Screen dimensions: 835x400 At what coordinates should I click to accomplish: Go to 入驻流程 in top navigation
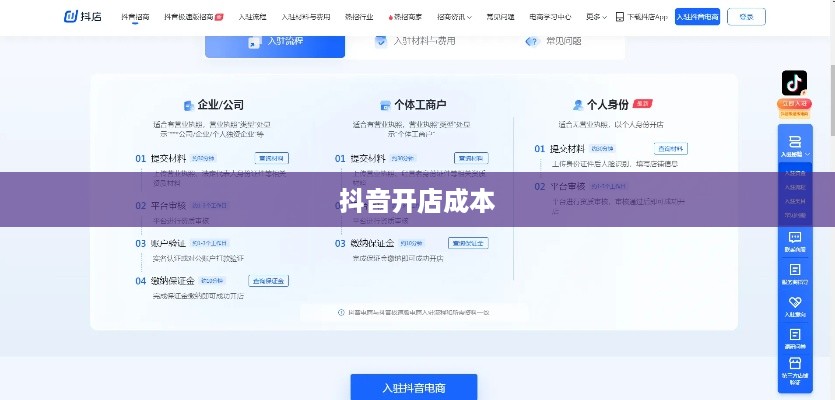[252, 17]
